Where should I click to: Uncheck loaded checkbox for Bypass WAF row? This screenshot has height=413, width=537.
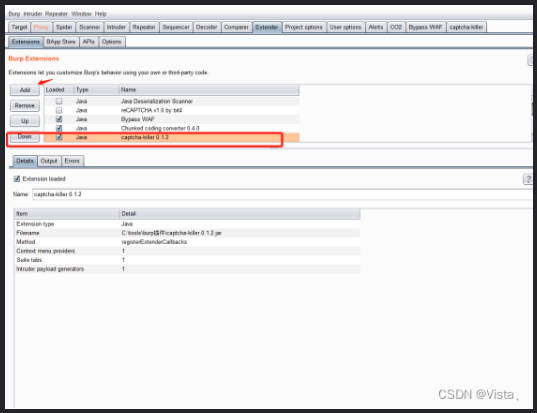coord(59,119)
